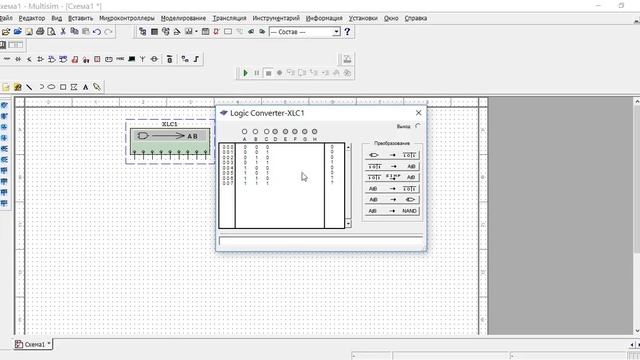
Task: Place an antenna RF component
Action: [142, 60]
